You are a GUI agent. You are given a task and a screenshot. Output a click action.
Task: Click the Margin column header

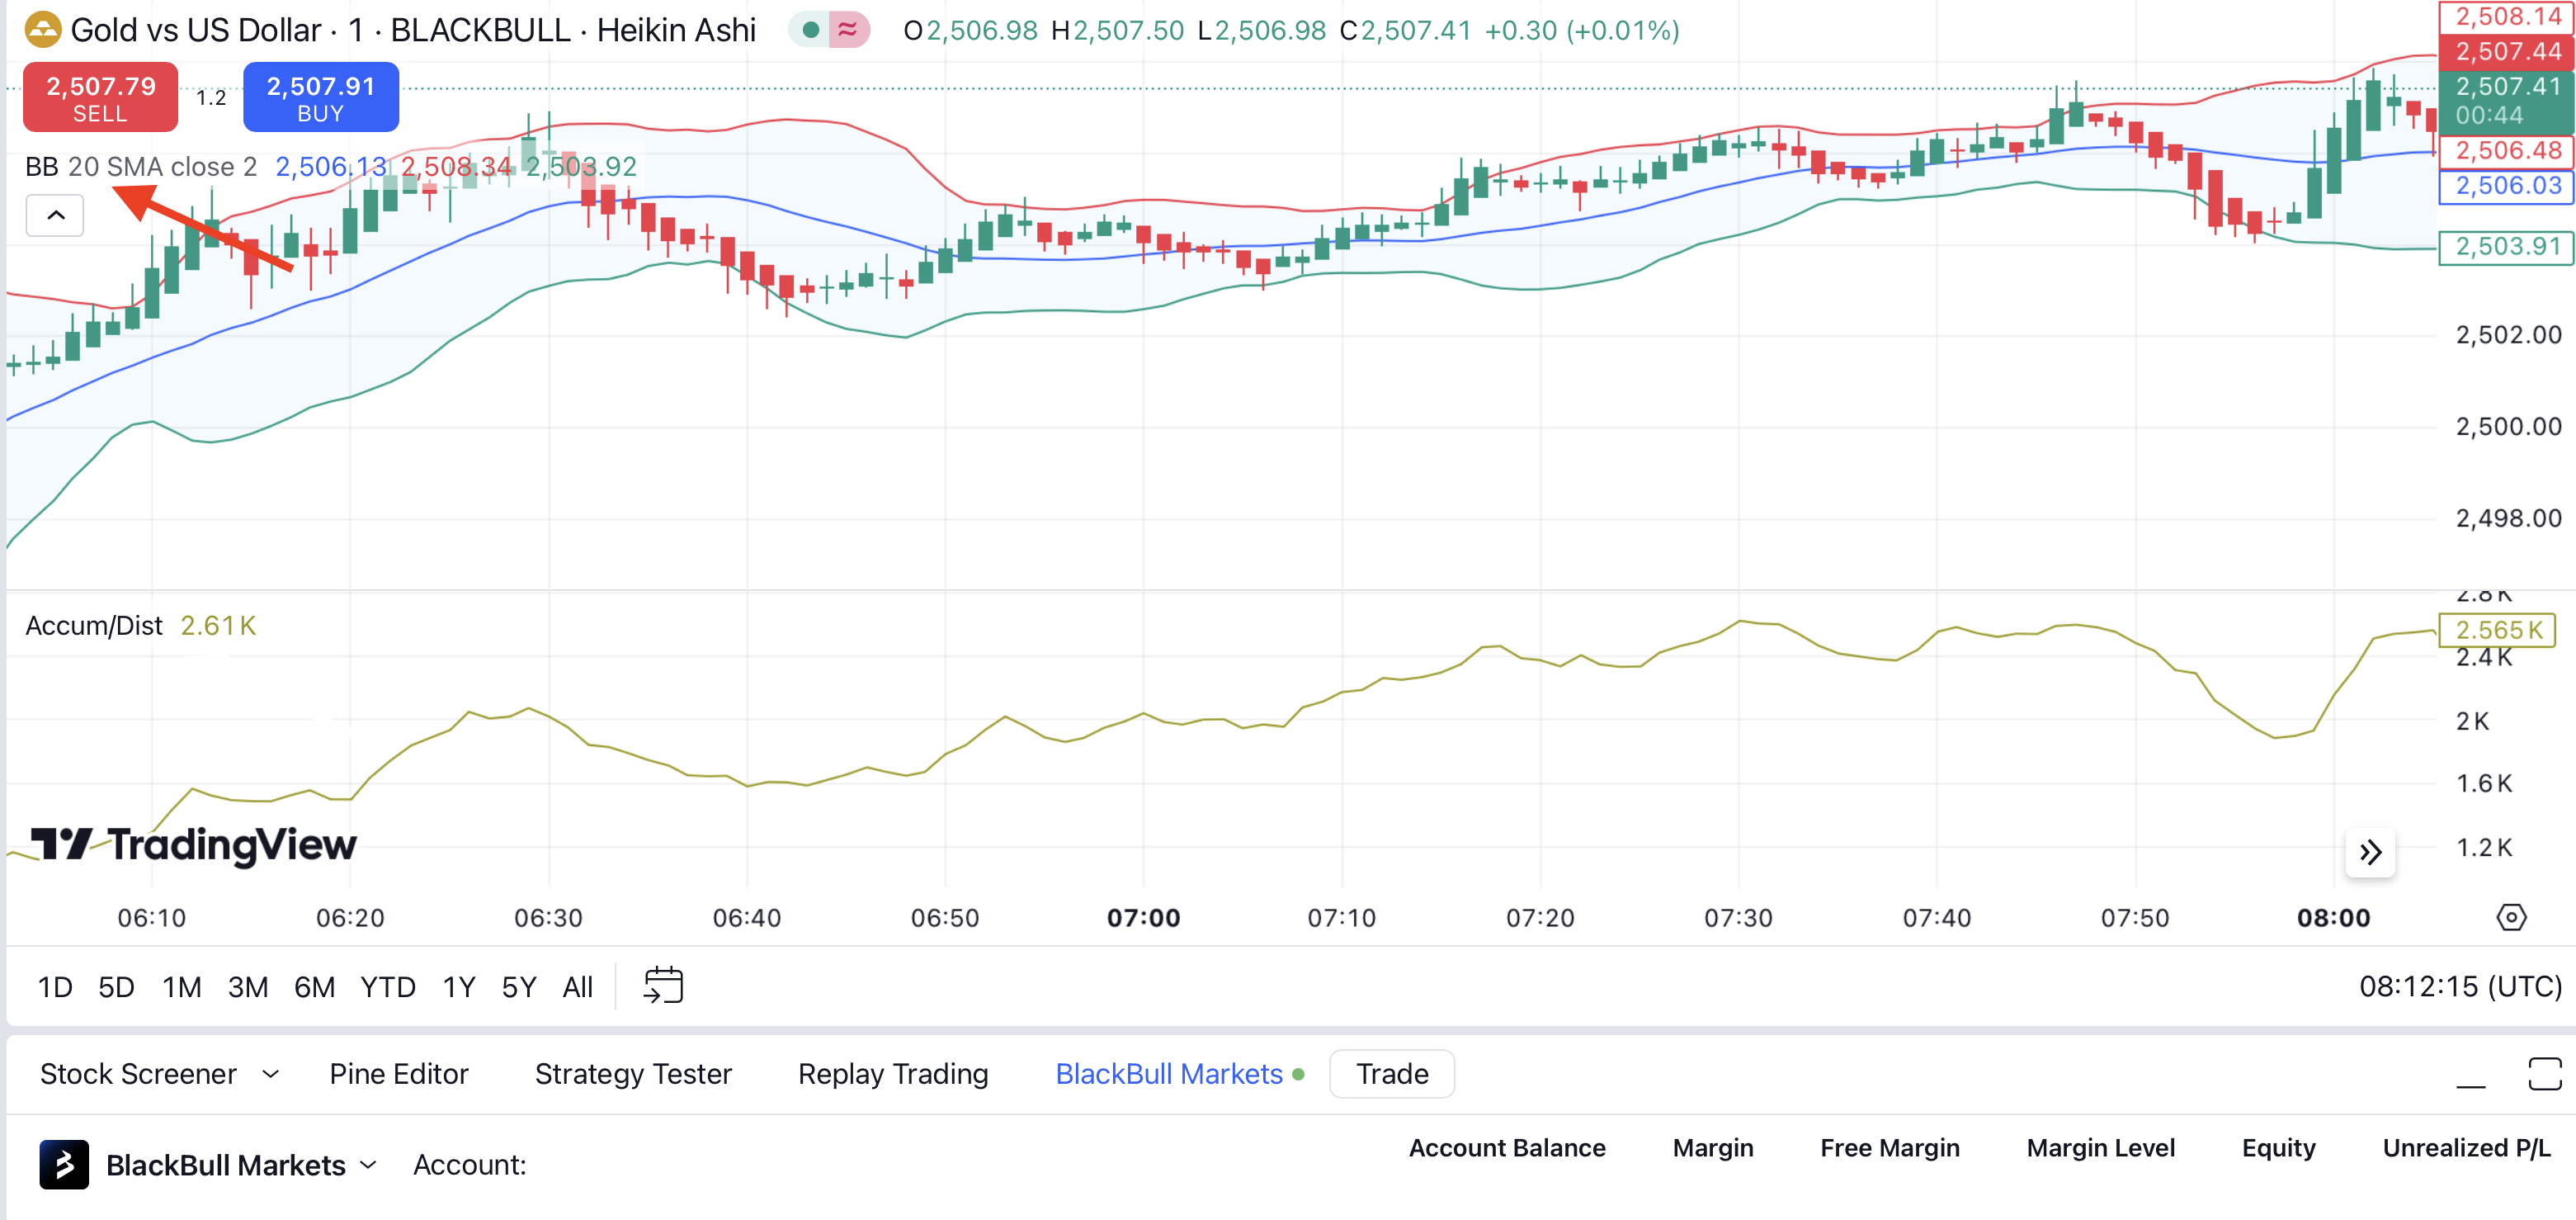pyautogui.click(x=1712, y=1148)
